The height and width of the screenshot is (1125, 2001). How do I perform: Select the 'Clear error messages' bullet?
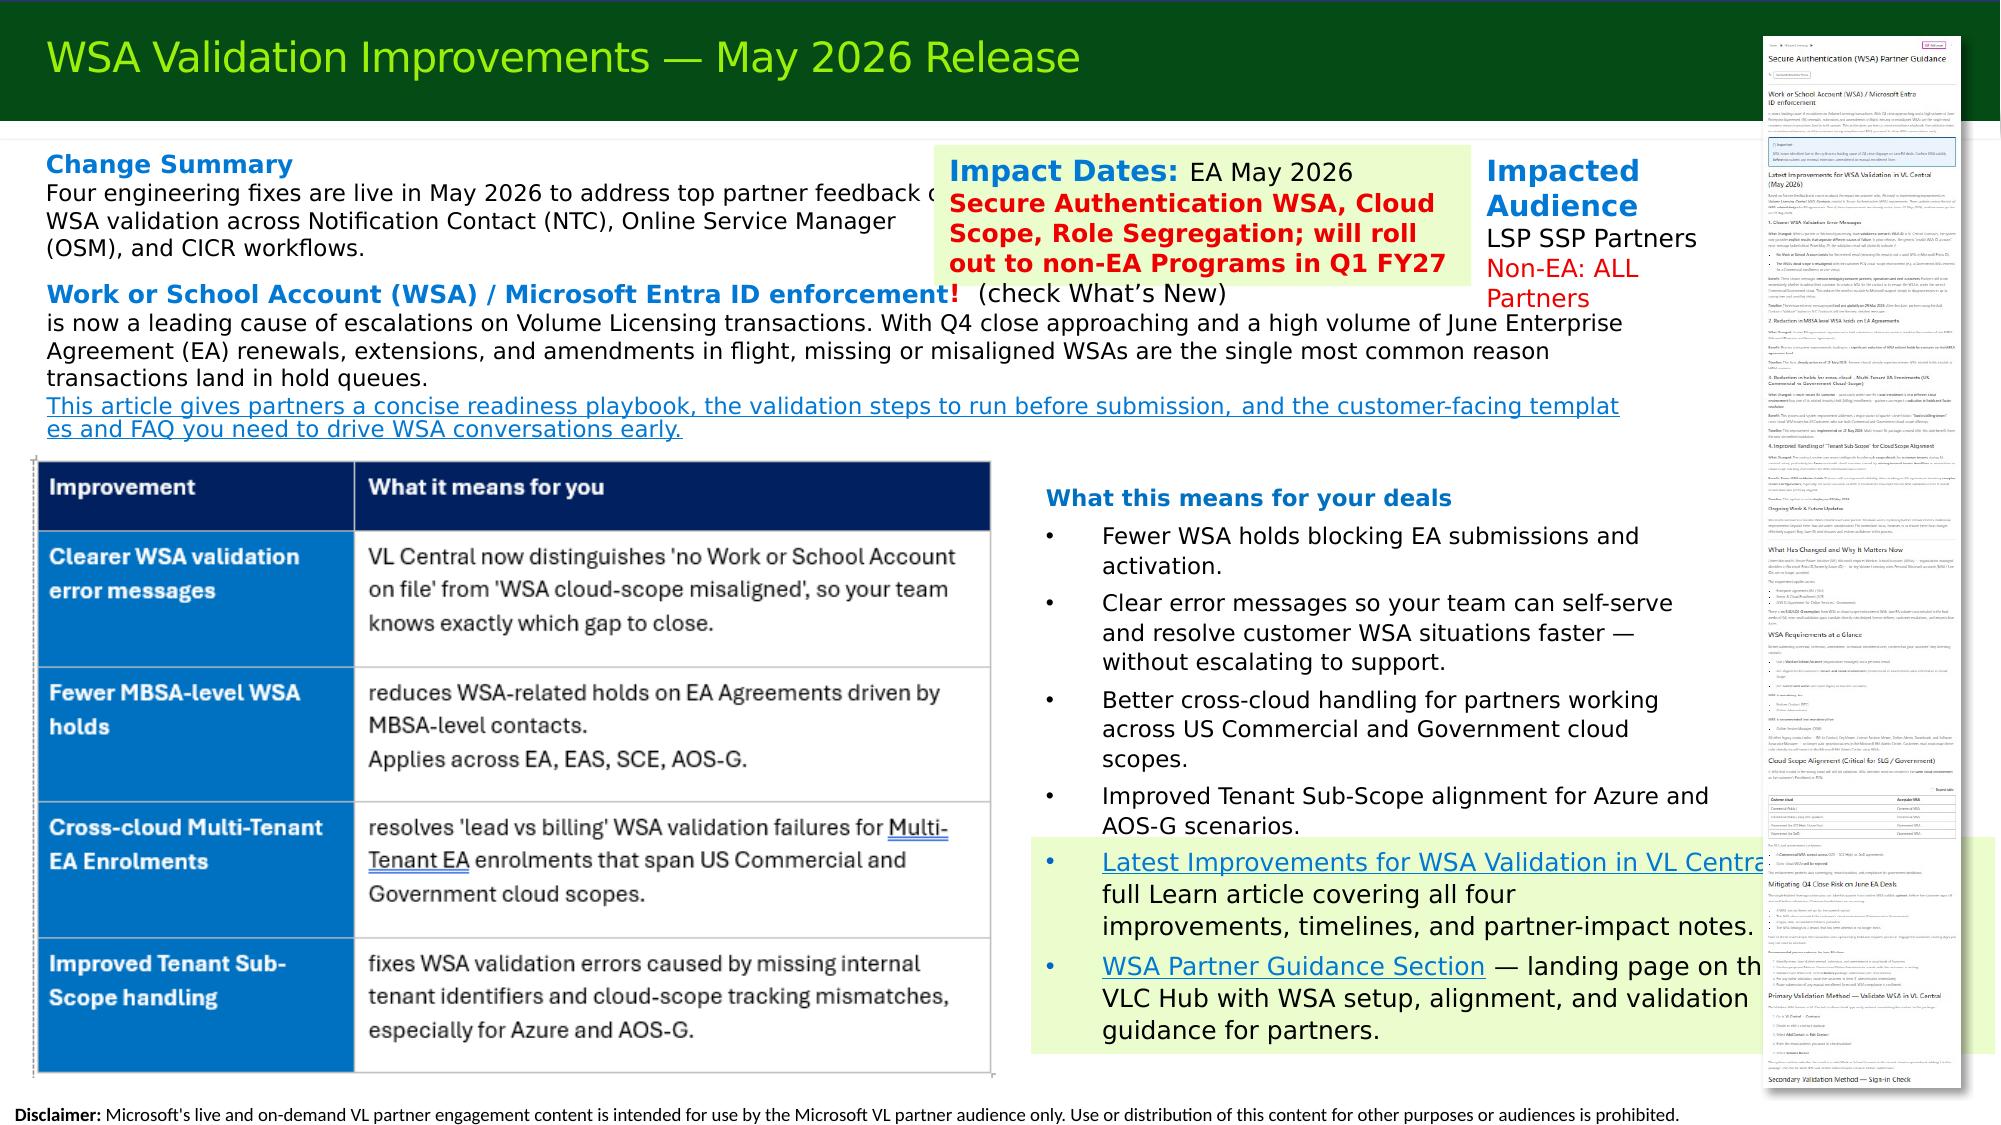[1387, 632]
